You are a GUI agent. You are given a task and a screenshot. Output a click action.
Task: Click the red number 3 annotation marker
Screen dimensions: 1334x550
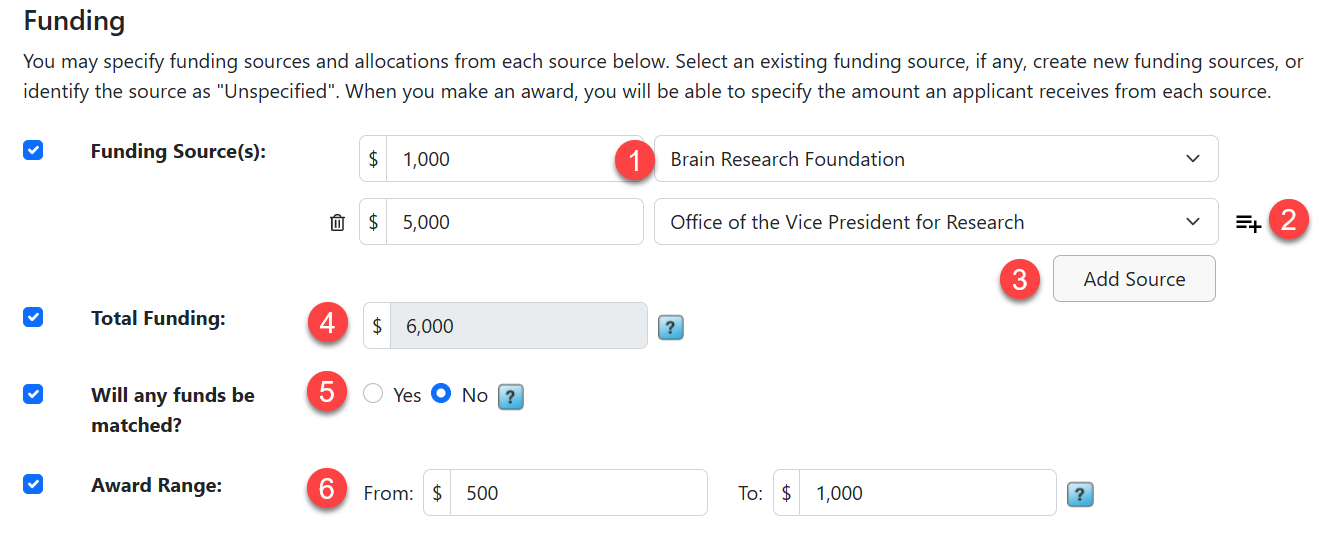tap(1019, 280)
